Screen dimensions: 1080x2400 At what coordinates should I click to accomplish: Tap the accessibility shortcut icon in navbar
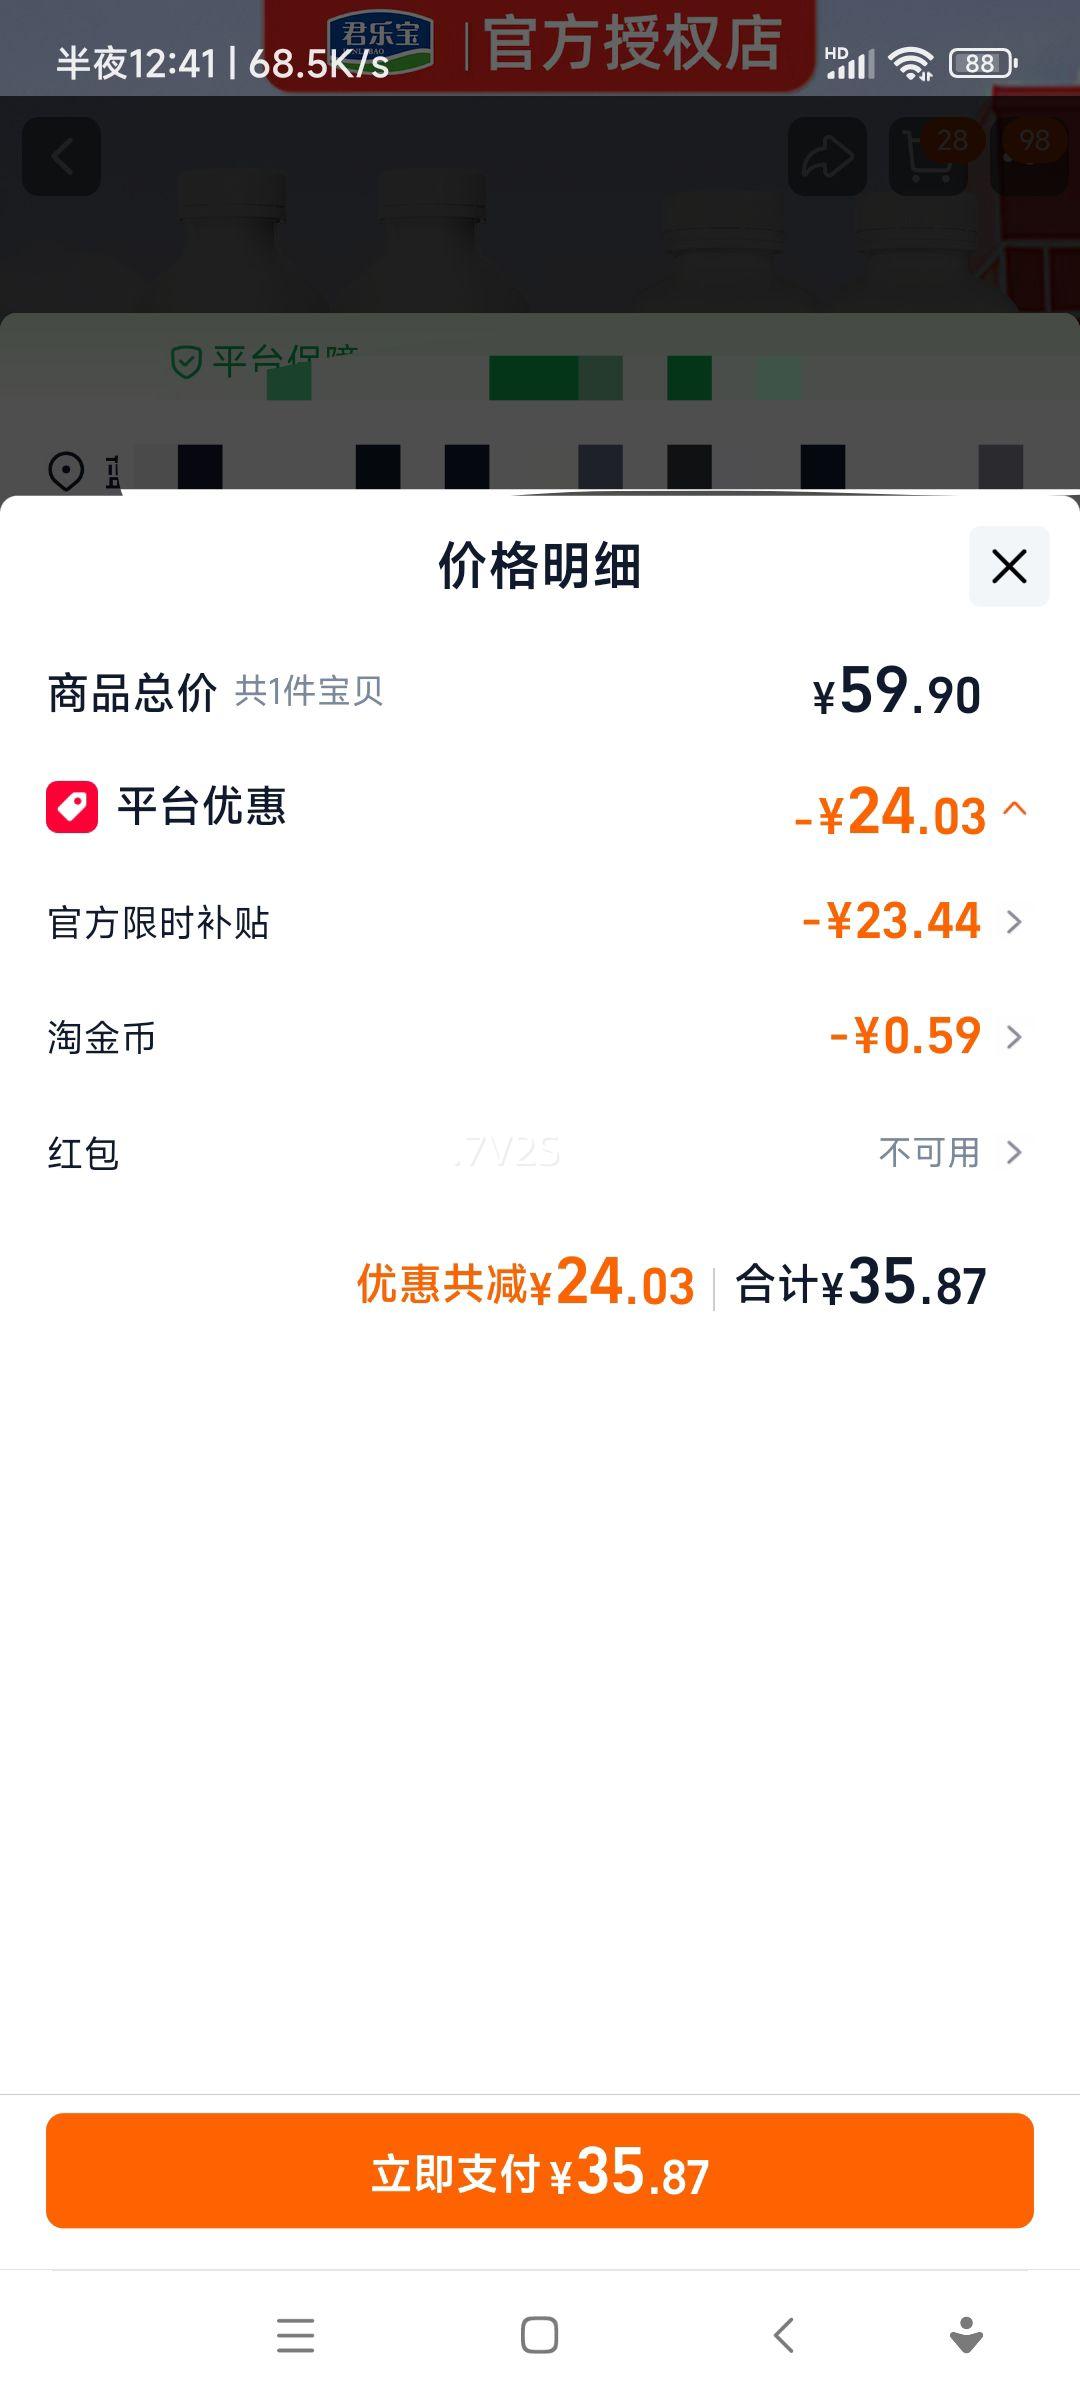(966, 2335)
